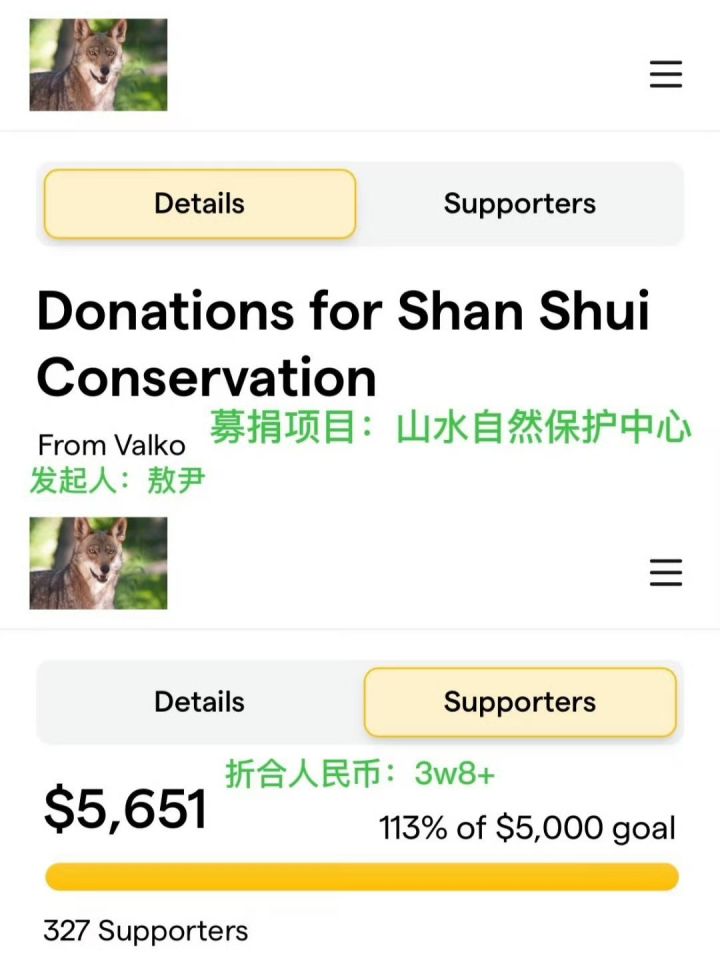This screenshot has width=720, height=960.
Task: Click the words 'Shan Shui' in the heading
Action: coord(523,310)
